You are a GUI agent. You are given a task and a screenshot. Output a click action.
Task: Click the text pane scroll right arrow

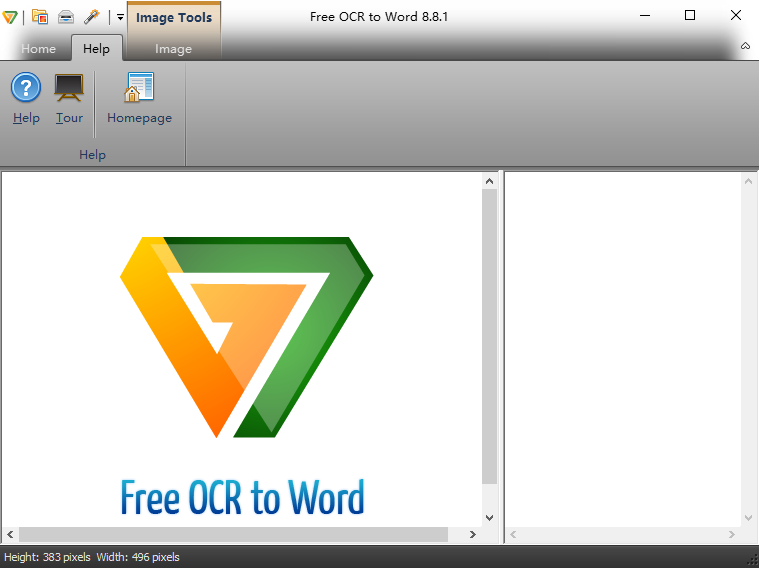[x=731, y=535]
